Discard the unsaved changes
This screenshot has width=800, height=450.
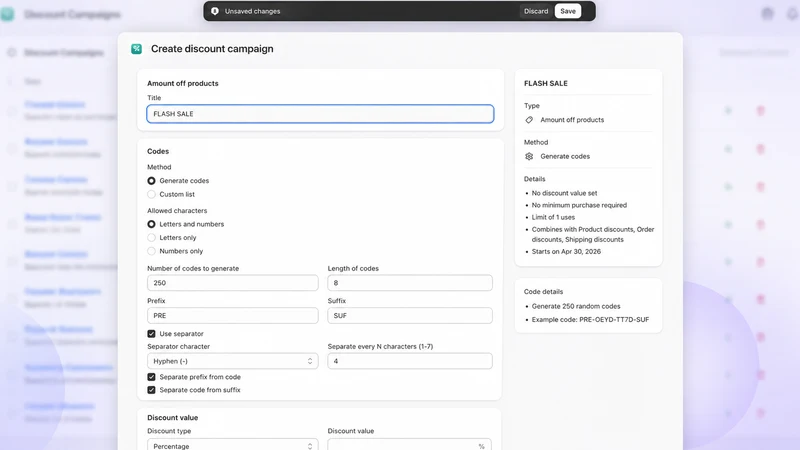(x=536, y=11)
